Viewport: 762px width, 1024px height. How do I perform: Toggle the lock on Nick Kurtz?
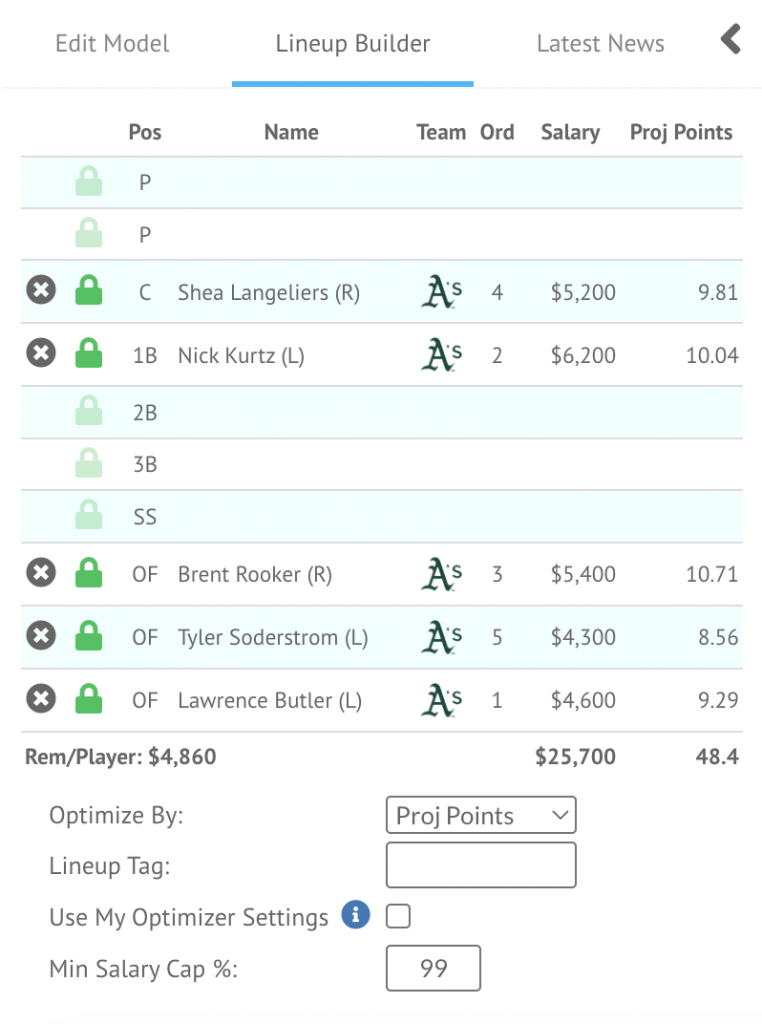coord(89,354)
